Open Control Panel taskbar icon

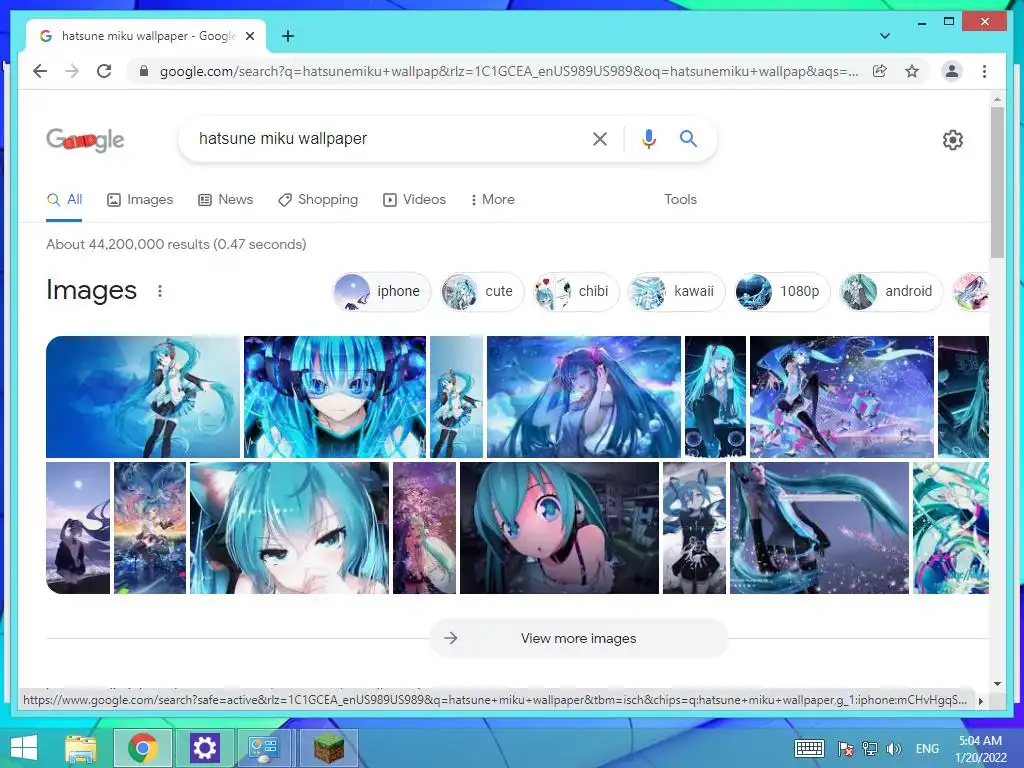(264, 748)
